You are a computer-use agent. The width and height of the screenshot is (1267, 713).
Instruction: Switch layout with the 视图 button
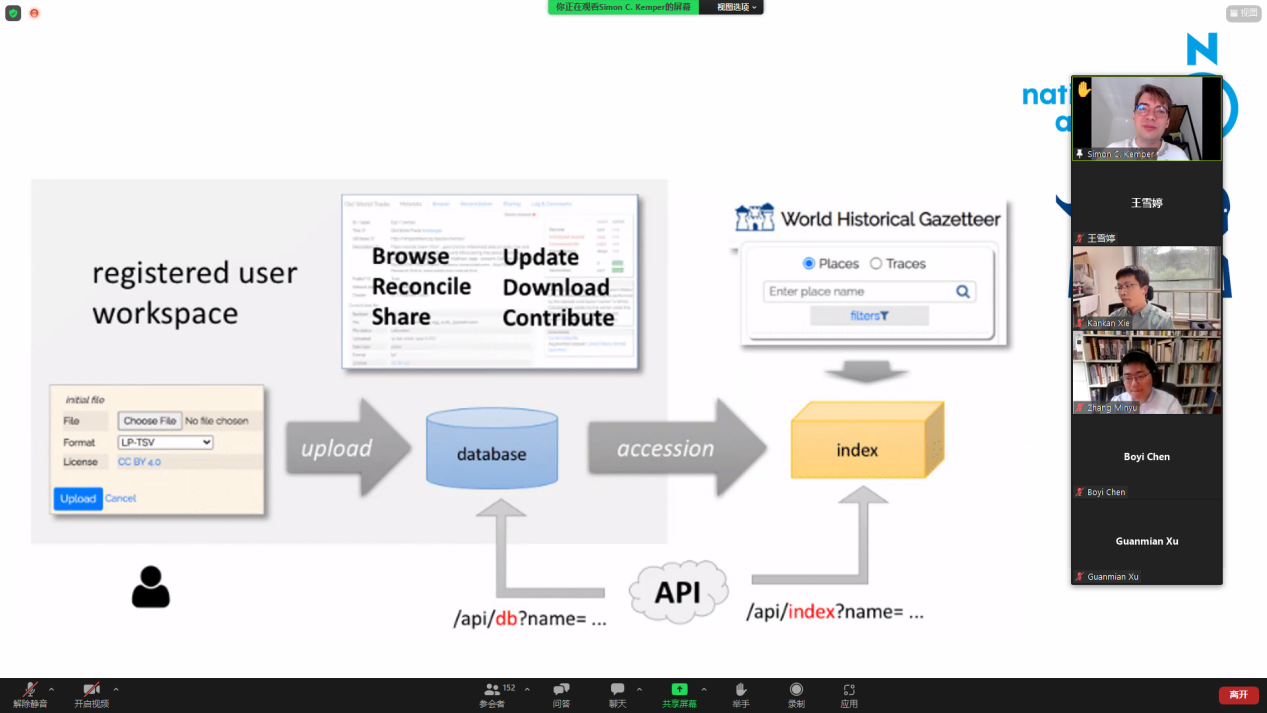pos(1244,13)
